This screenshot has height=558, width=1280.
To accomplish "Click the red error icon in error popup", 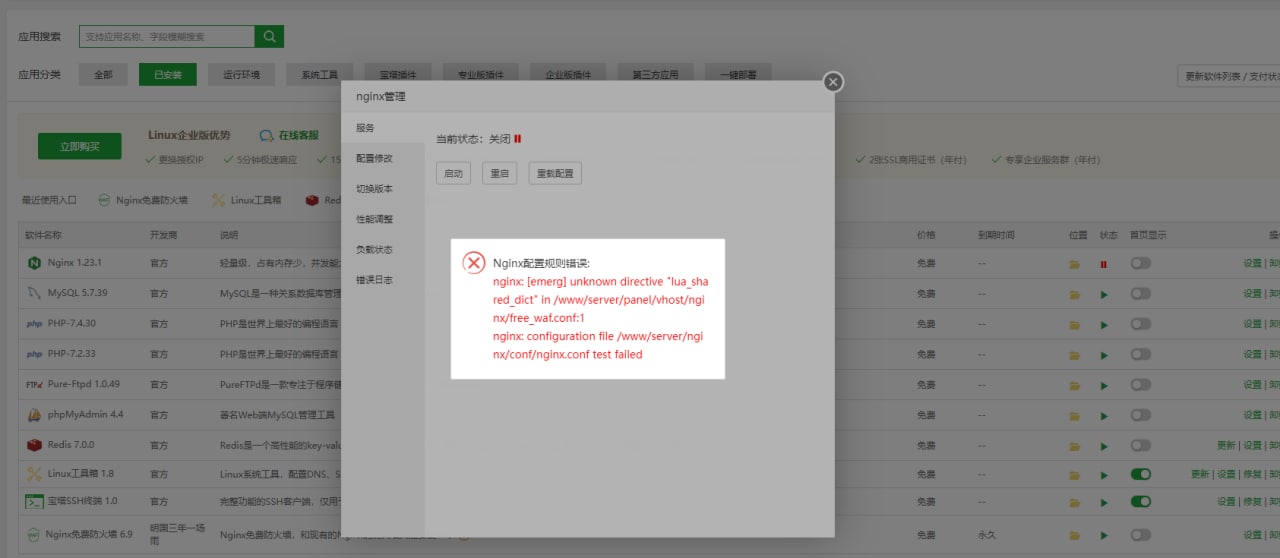I will (474, 263).
